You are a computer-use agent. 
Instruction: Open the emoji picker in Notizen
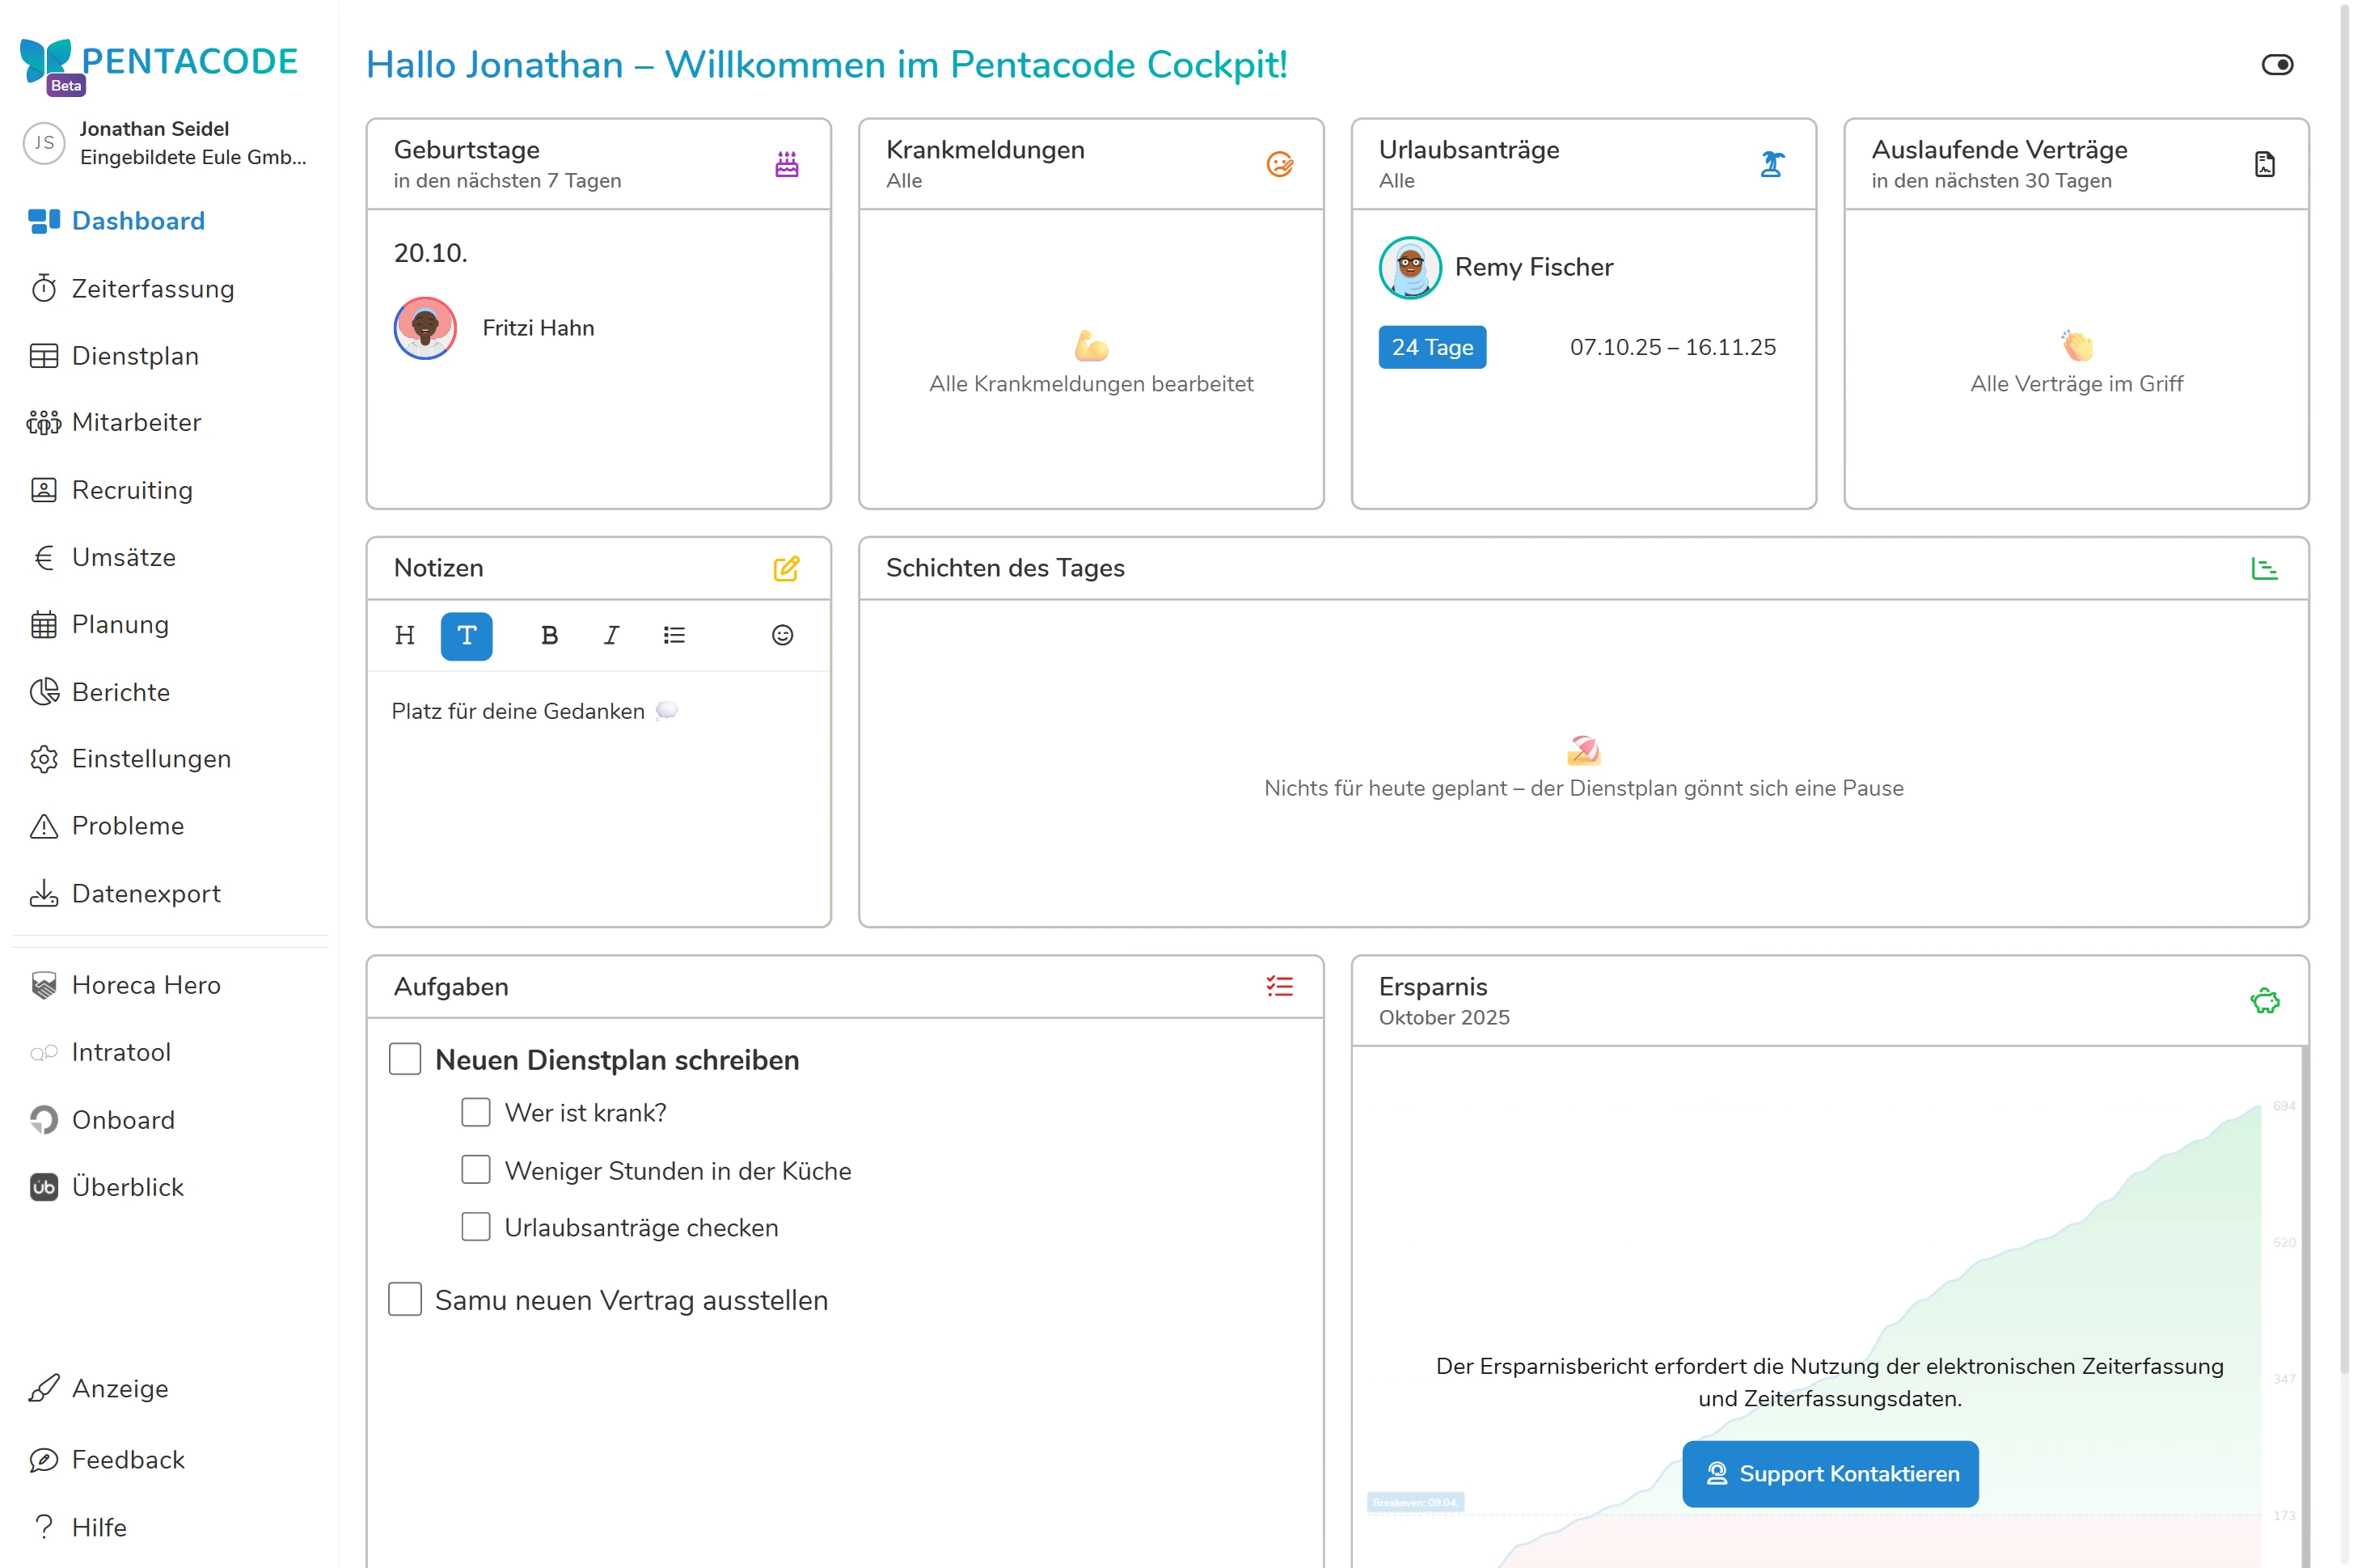781,636
